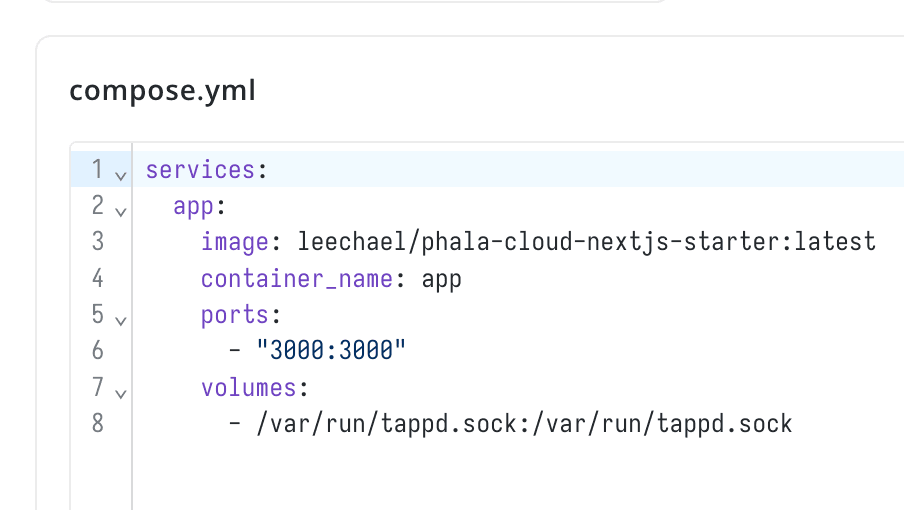Click the app key on line 2
904x510 pixels.
click(194, 206)
